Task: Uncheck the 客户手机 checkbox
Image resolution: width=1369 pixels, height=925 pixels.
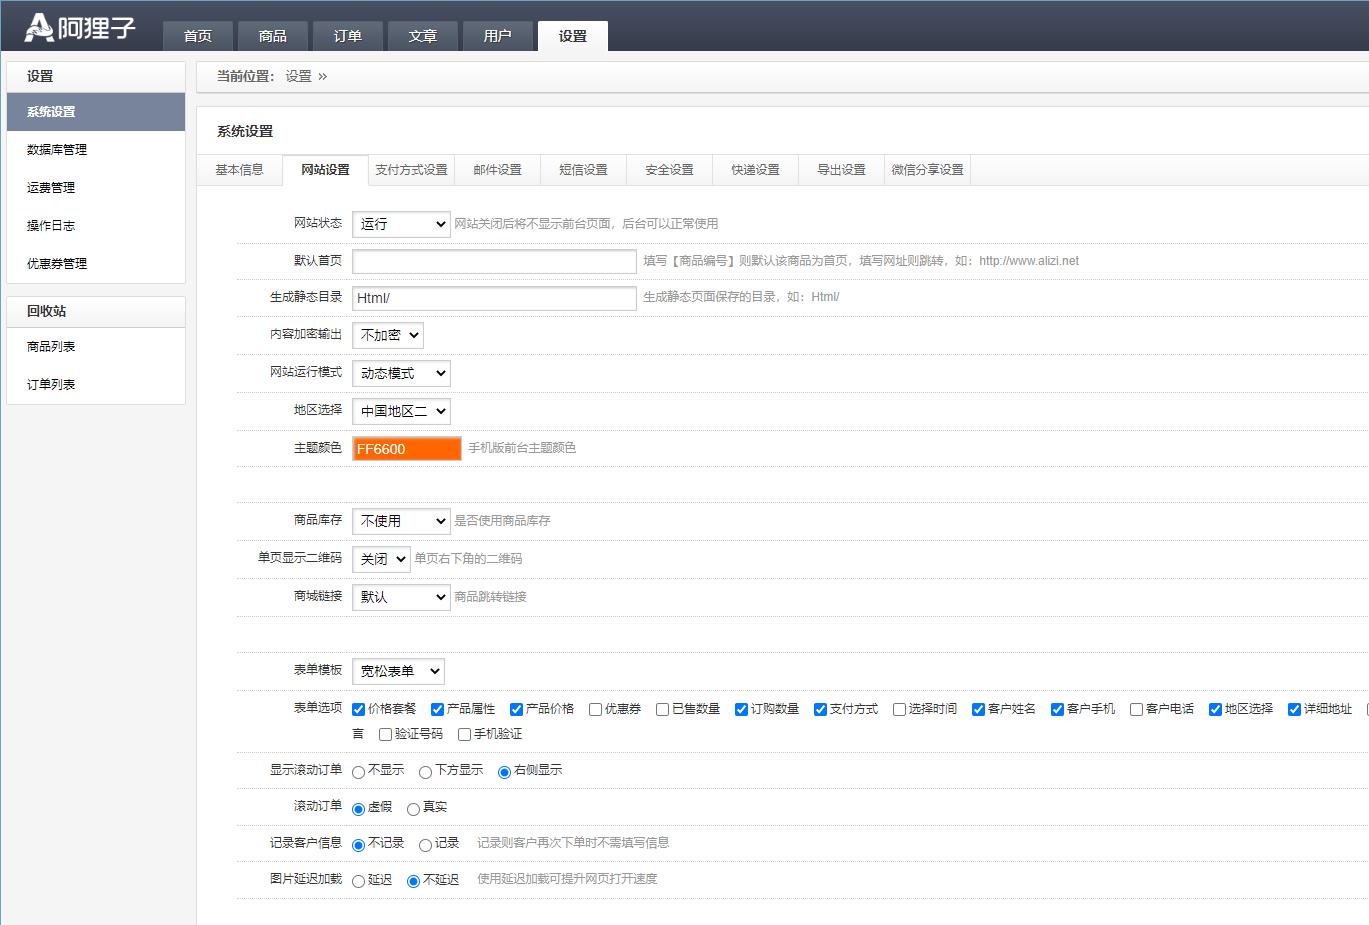Action: click(x=1057, y=709)
